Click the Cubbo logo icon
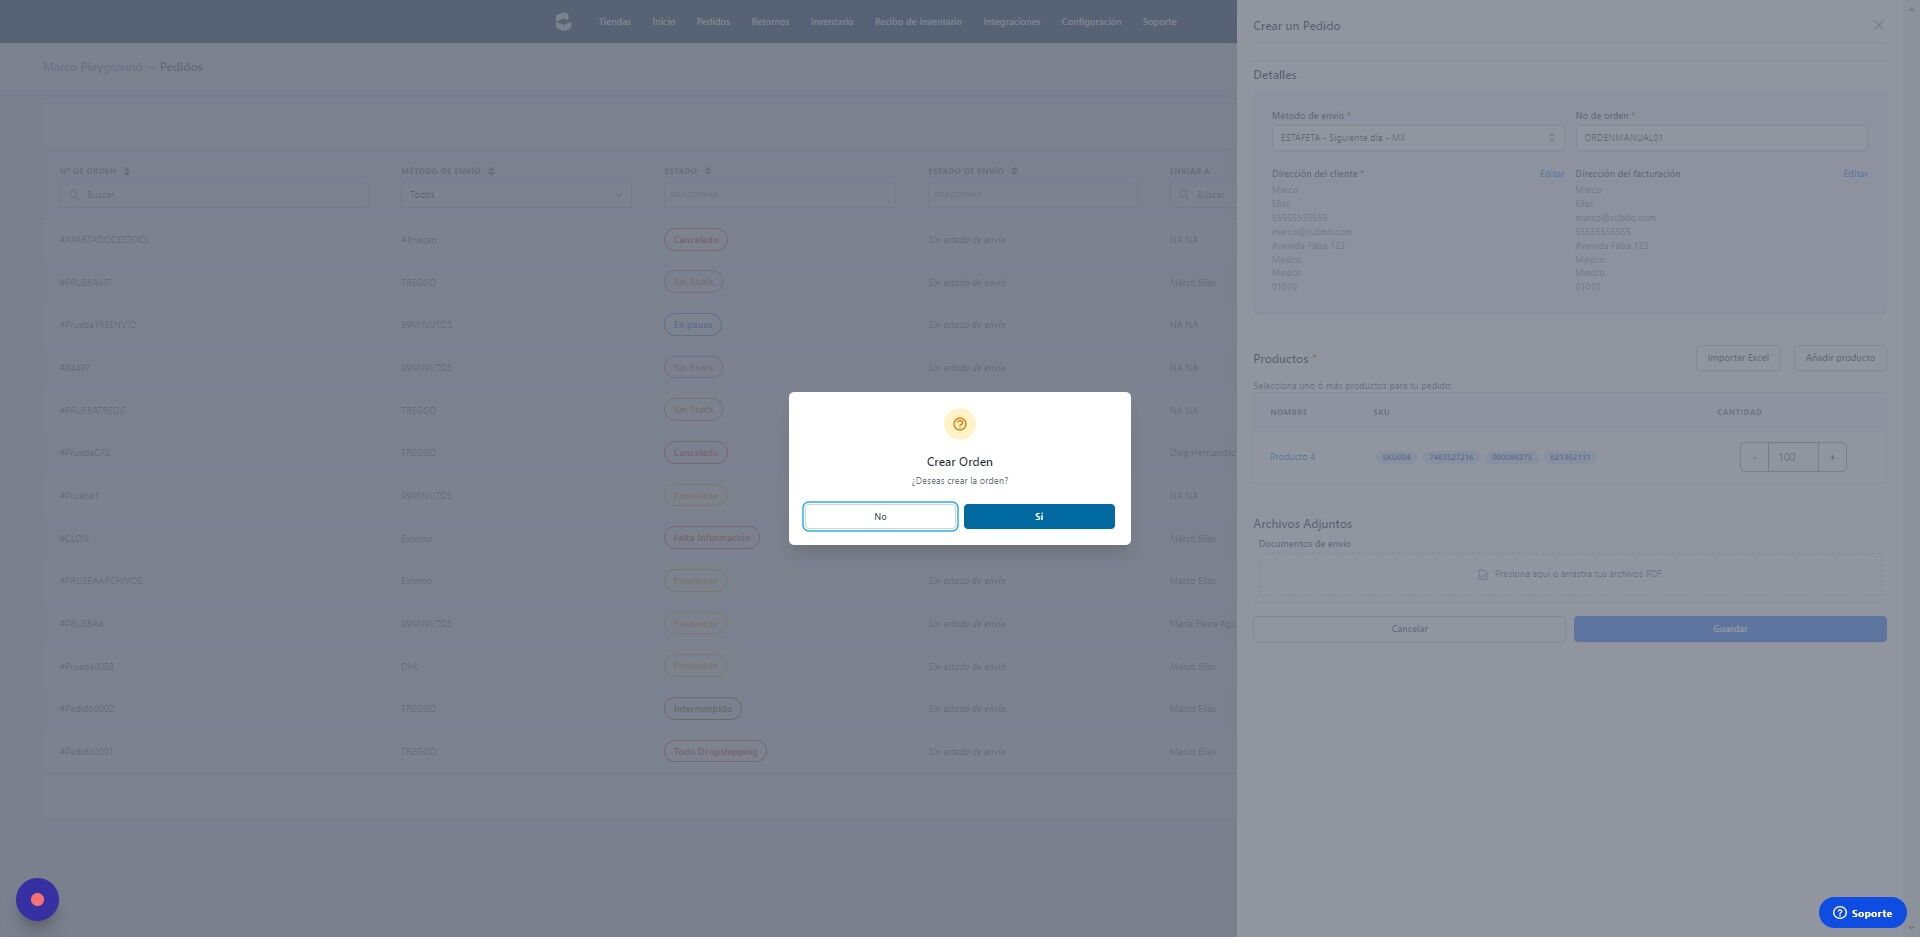This screenshot has height=937, width=1920. tap(563, 21)
